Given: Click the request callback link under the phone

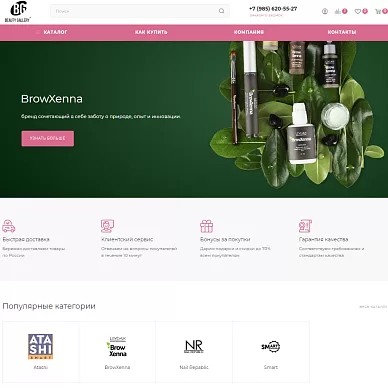Looking at the screenshot, I should tap(266, 15).
